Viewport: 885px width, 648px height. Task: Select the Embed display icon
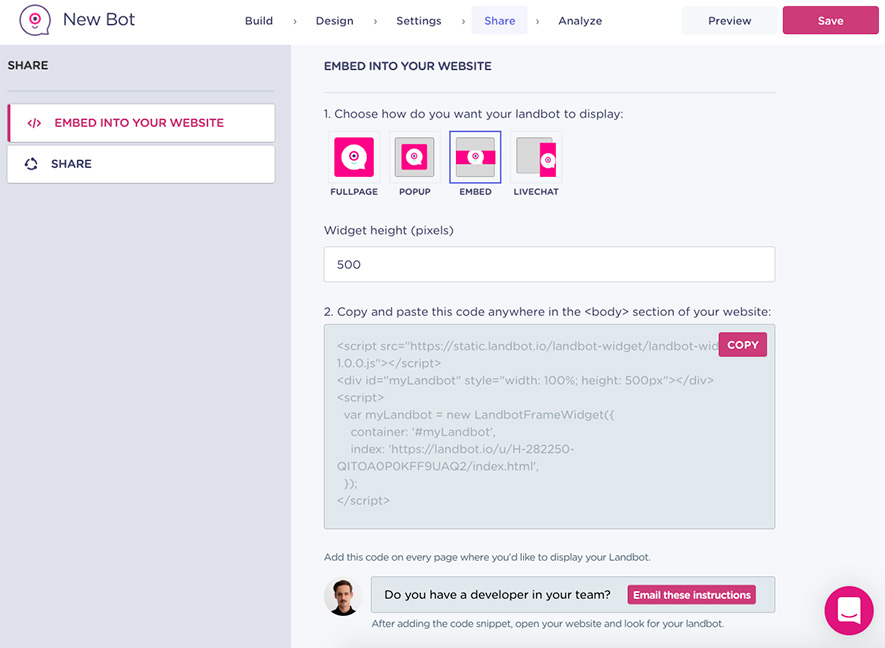[475, 157]
